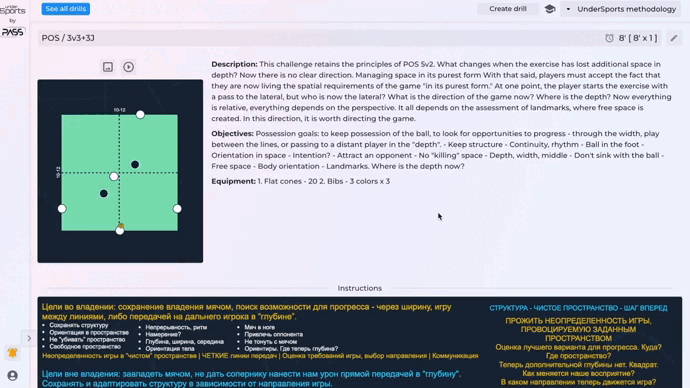The image size is (690, 388).
Task: Open the user account profile icon
Action: pyautogui.click(x=12, y=376)
